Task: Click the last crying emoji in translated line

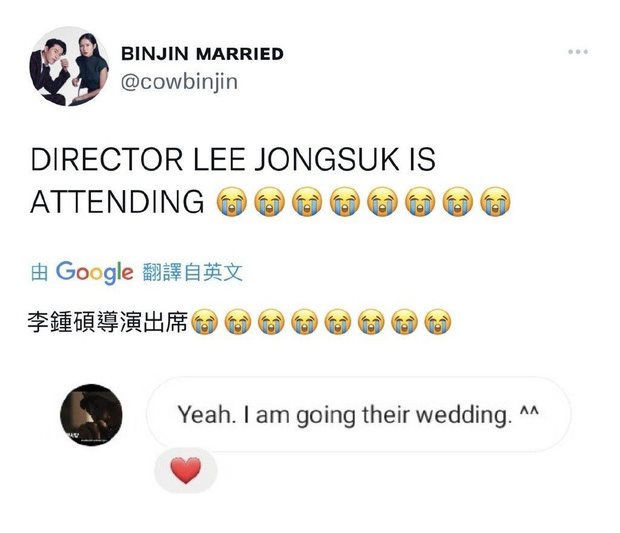Action: tap(437, 322)
